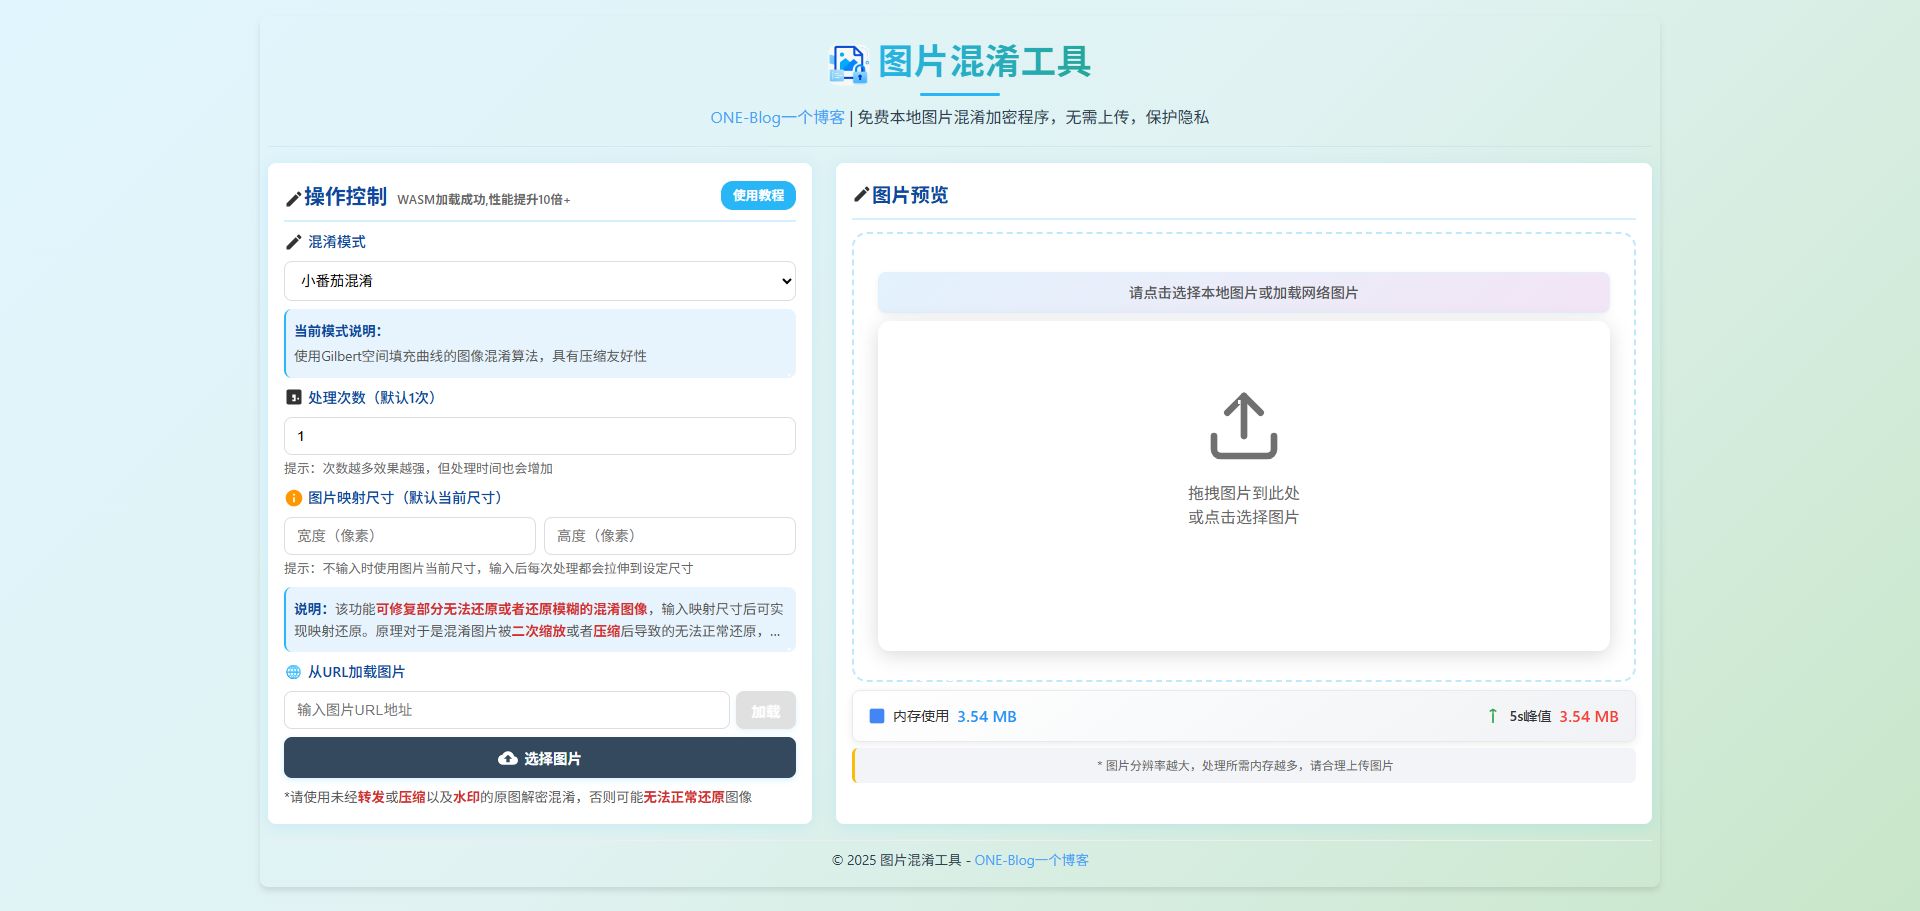Click the blue memory usage square icon
Viewport: 1920px width, 911px height.
click(x=877, y=716)
